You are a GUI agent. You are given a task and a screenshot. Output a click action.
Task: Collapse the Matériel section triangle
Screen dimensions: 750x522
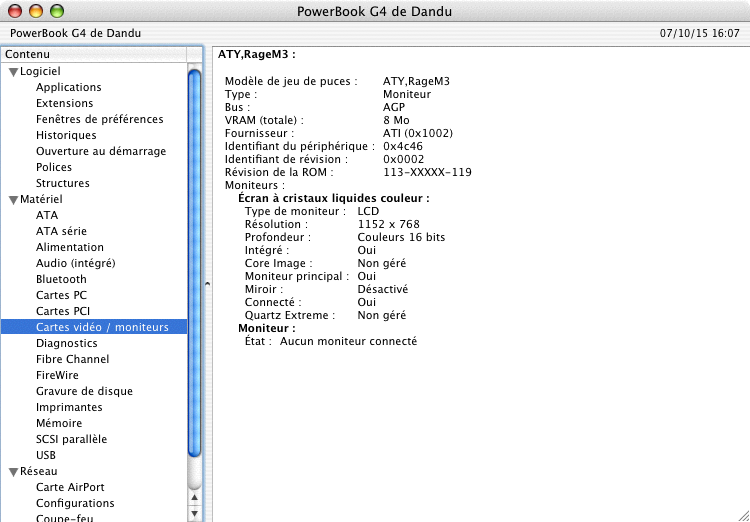click(13, 200)
